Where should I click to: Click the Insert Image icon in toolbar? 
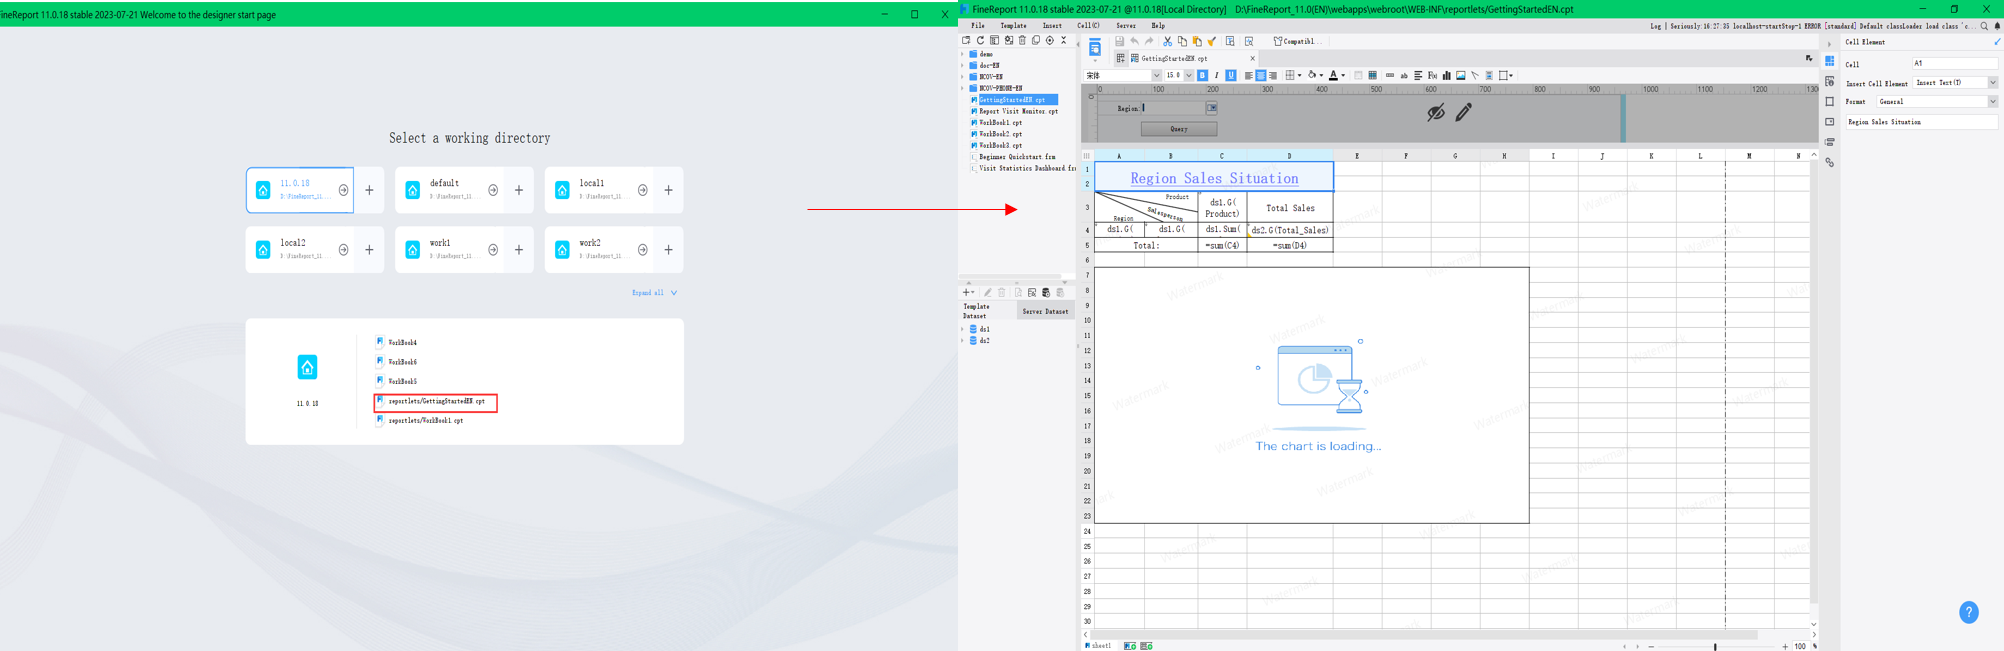pyautogui.click(x=1461, y=75)
